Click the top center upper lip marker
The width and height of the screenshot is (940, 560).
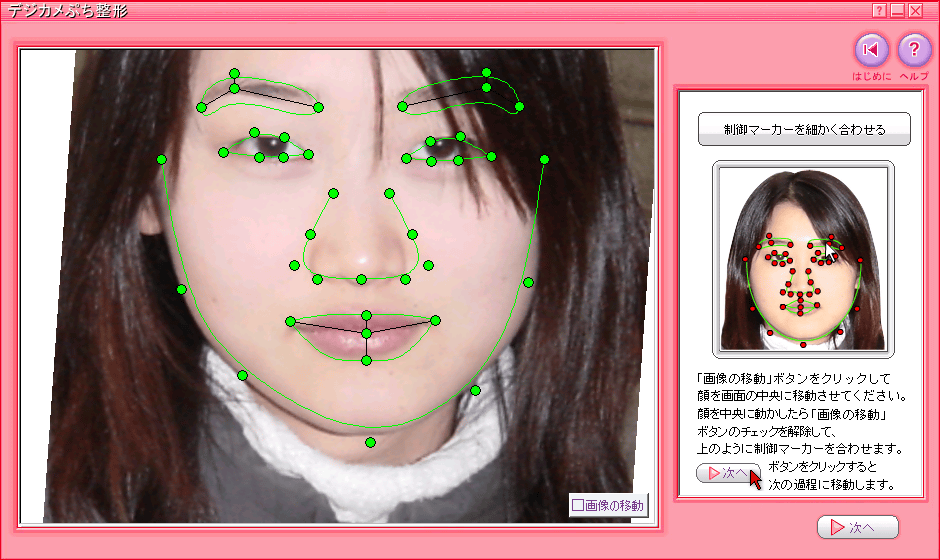coord(367,315)
